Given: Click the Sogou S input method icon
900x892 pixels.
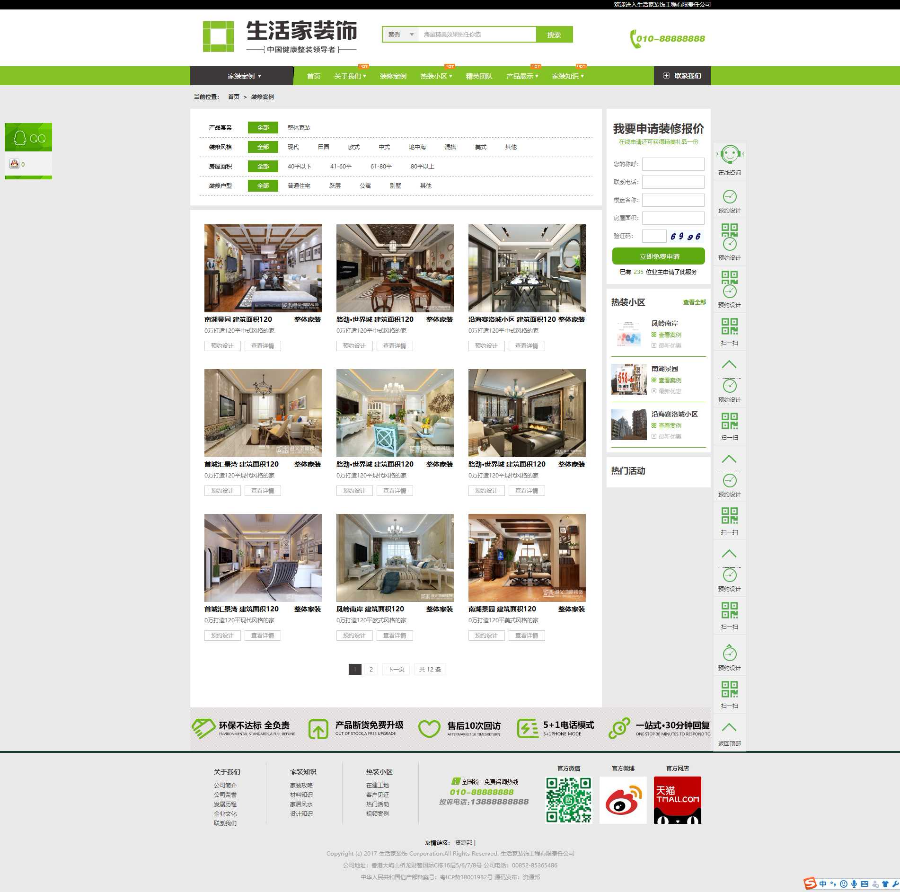Looking at the screenshot, I should pos(810,883).
